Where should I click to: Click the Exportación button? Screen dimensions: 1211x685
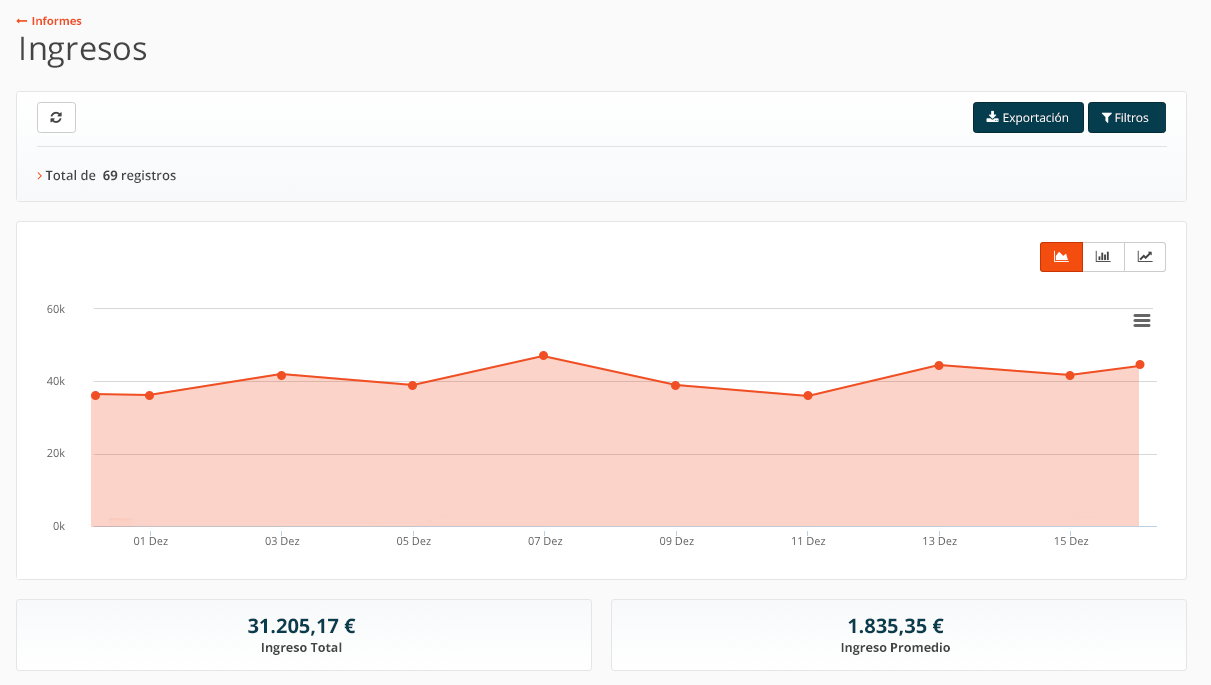(1027, 117)
